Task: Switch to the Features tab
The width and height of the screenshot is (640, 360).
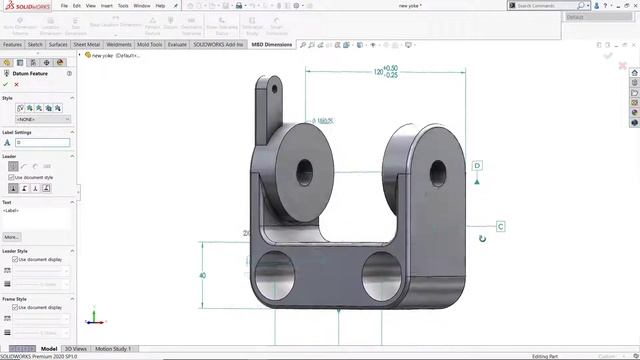Action: (12, 44)
